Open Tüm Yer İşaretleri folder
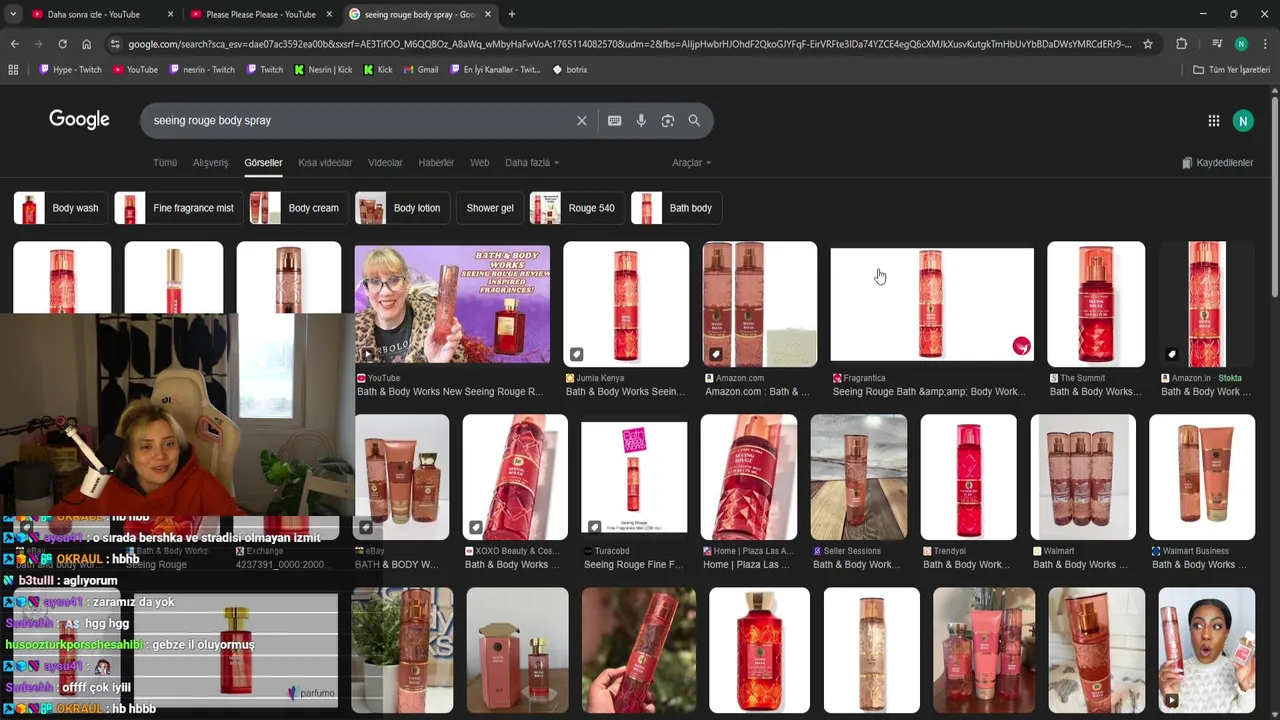 1231,70
